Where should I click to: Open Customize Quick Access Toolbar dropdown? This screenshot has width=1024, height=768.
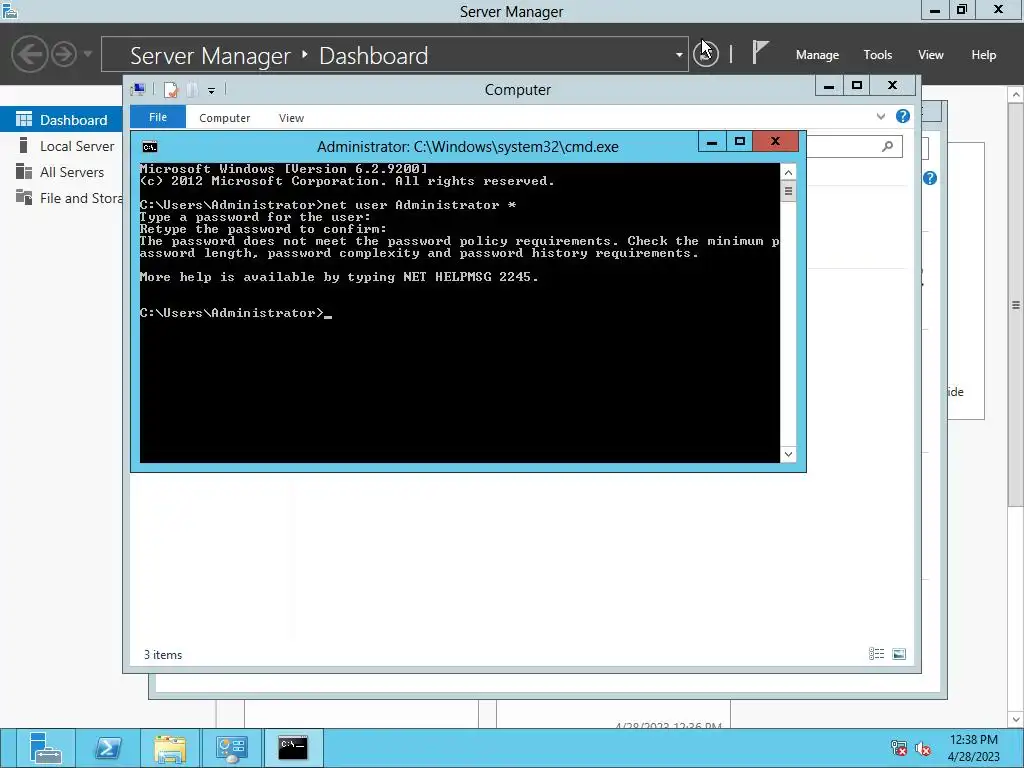212,91
